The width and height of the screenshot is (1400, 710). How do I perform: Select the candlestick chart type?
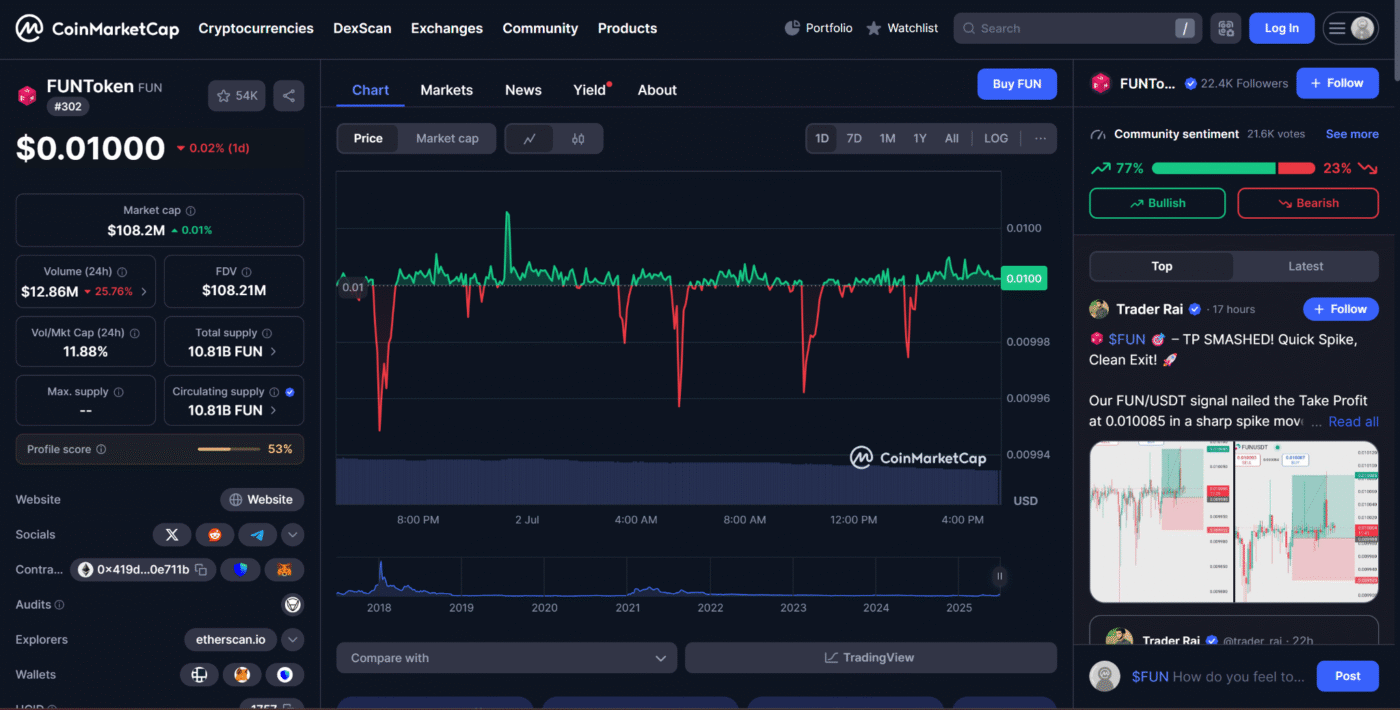tap(578, 139)
